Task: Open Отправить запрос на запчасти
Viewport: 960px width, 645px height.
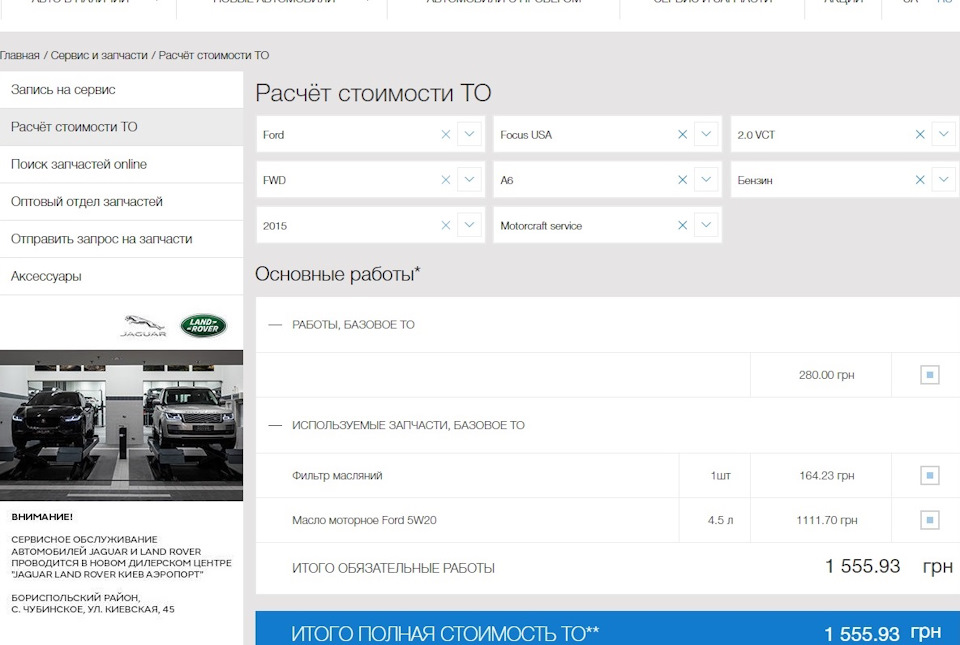Action: (121, 239)
